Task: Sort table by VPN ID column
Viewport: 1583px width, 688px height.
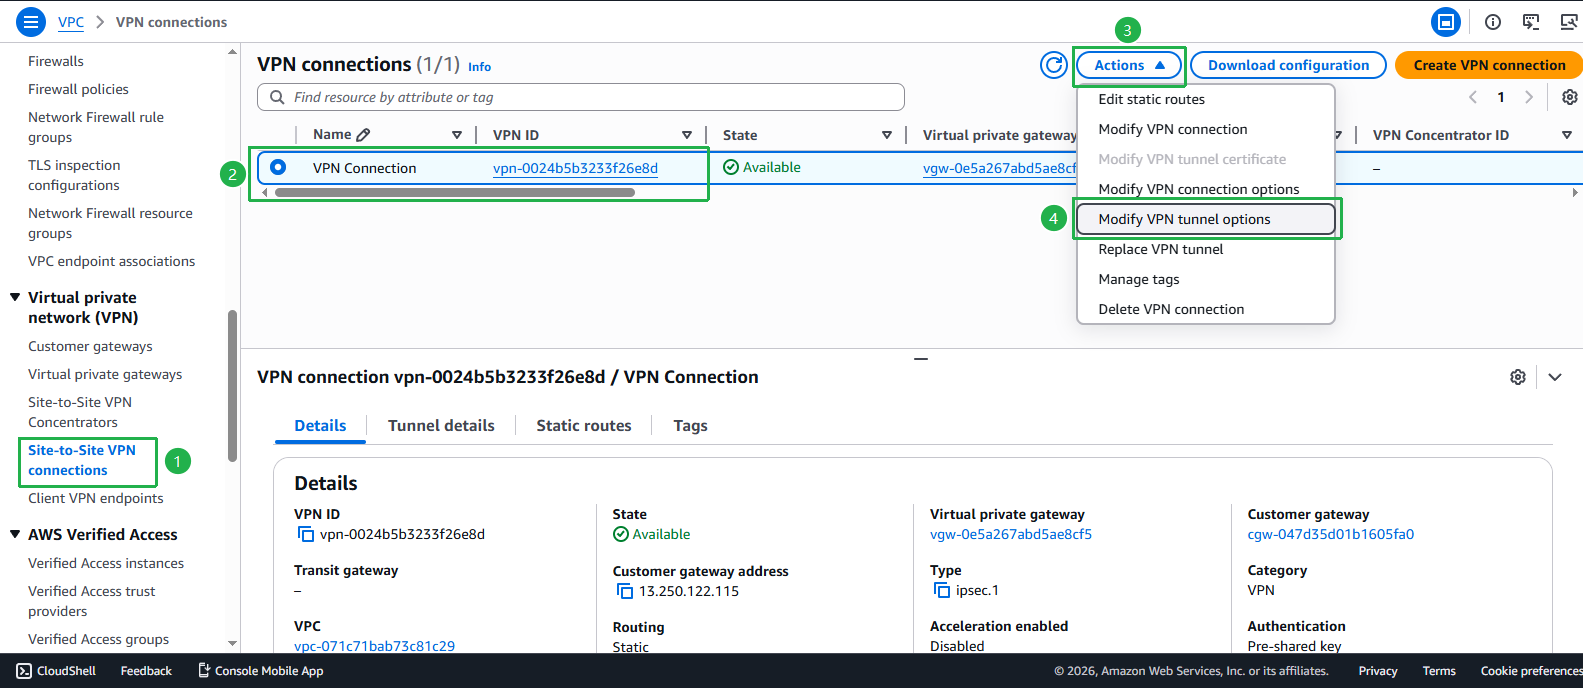Action: tap(687, 135)
